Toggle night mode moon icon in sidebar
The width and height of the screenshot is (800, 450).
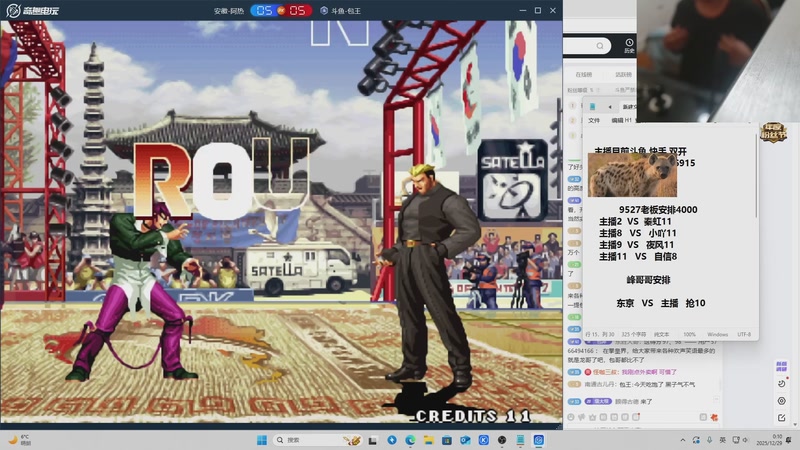tap(781, 384)
